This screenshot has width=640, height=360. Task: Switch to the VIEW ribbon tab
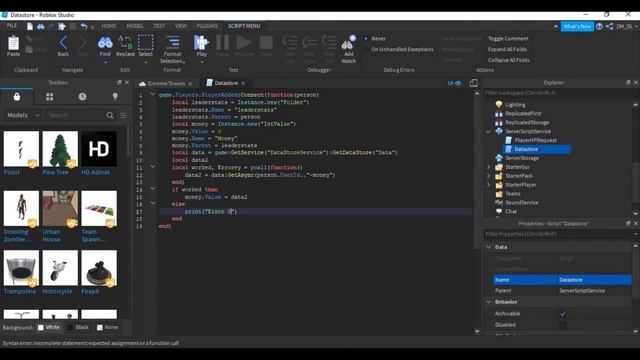[181, 26]
